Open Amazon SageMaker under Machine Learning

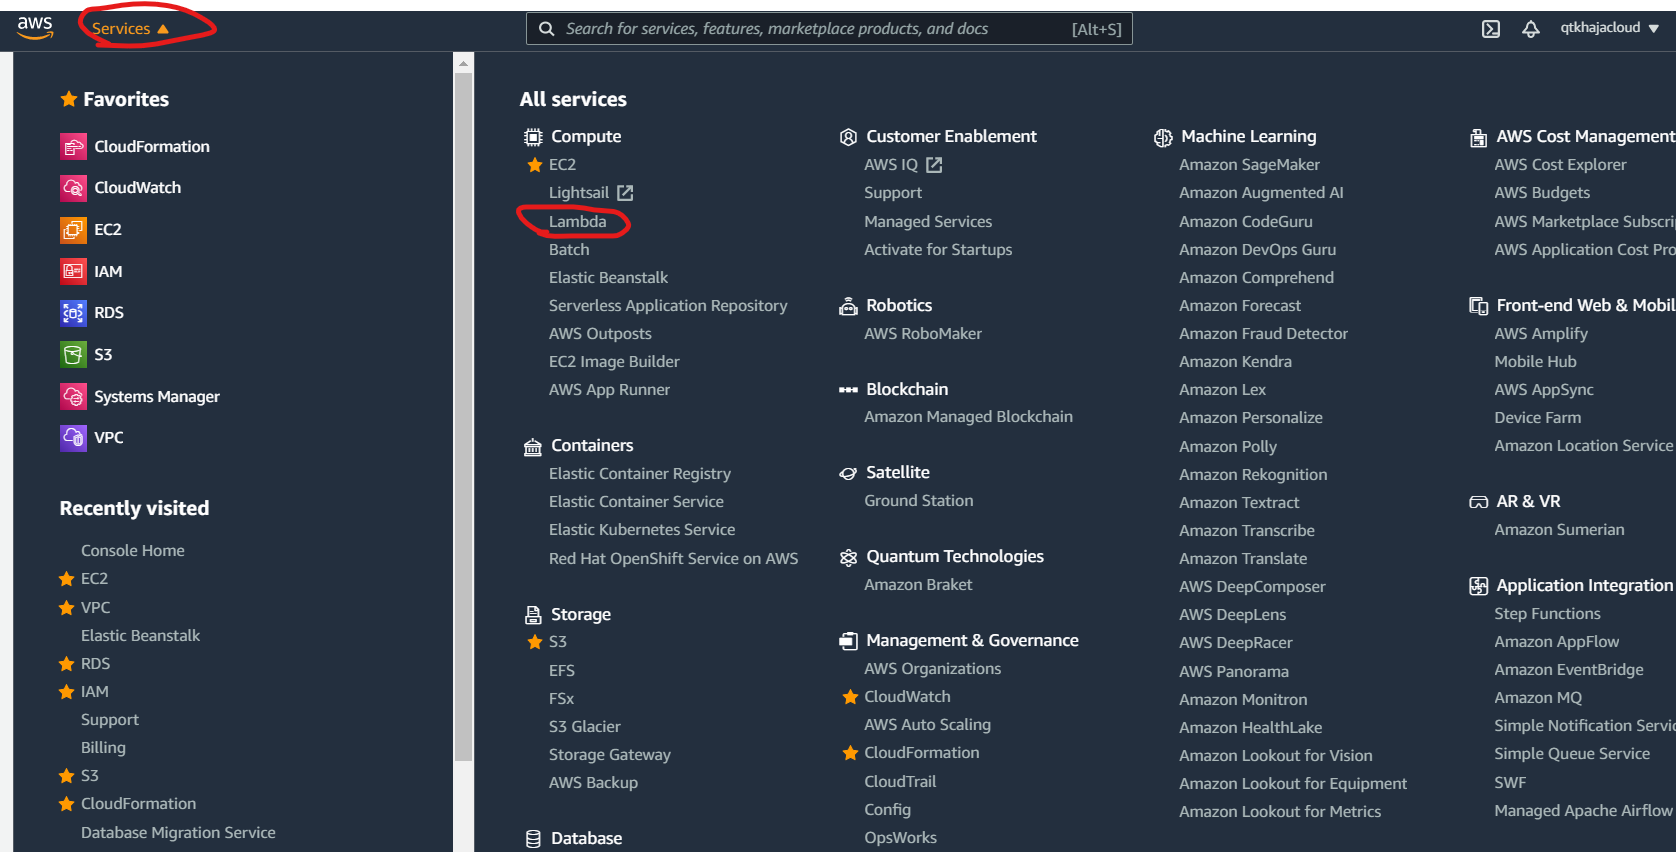1249,165
